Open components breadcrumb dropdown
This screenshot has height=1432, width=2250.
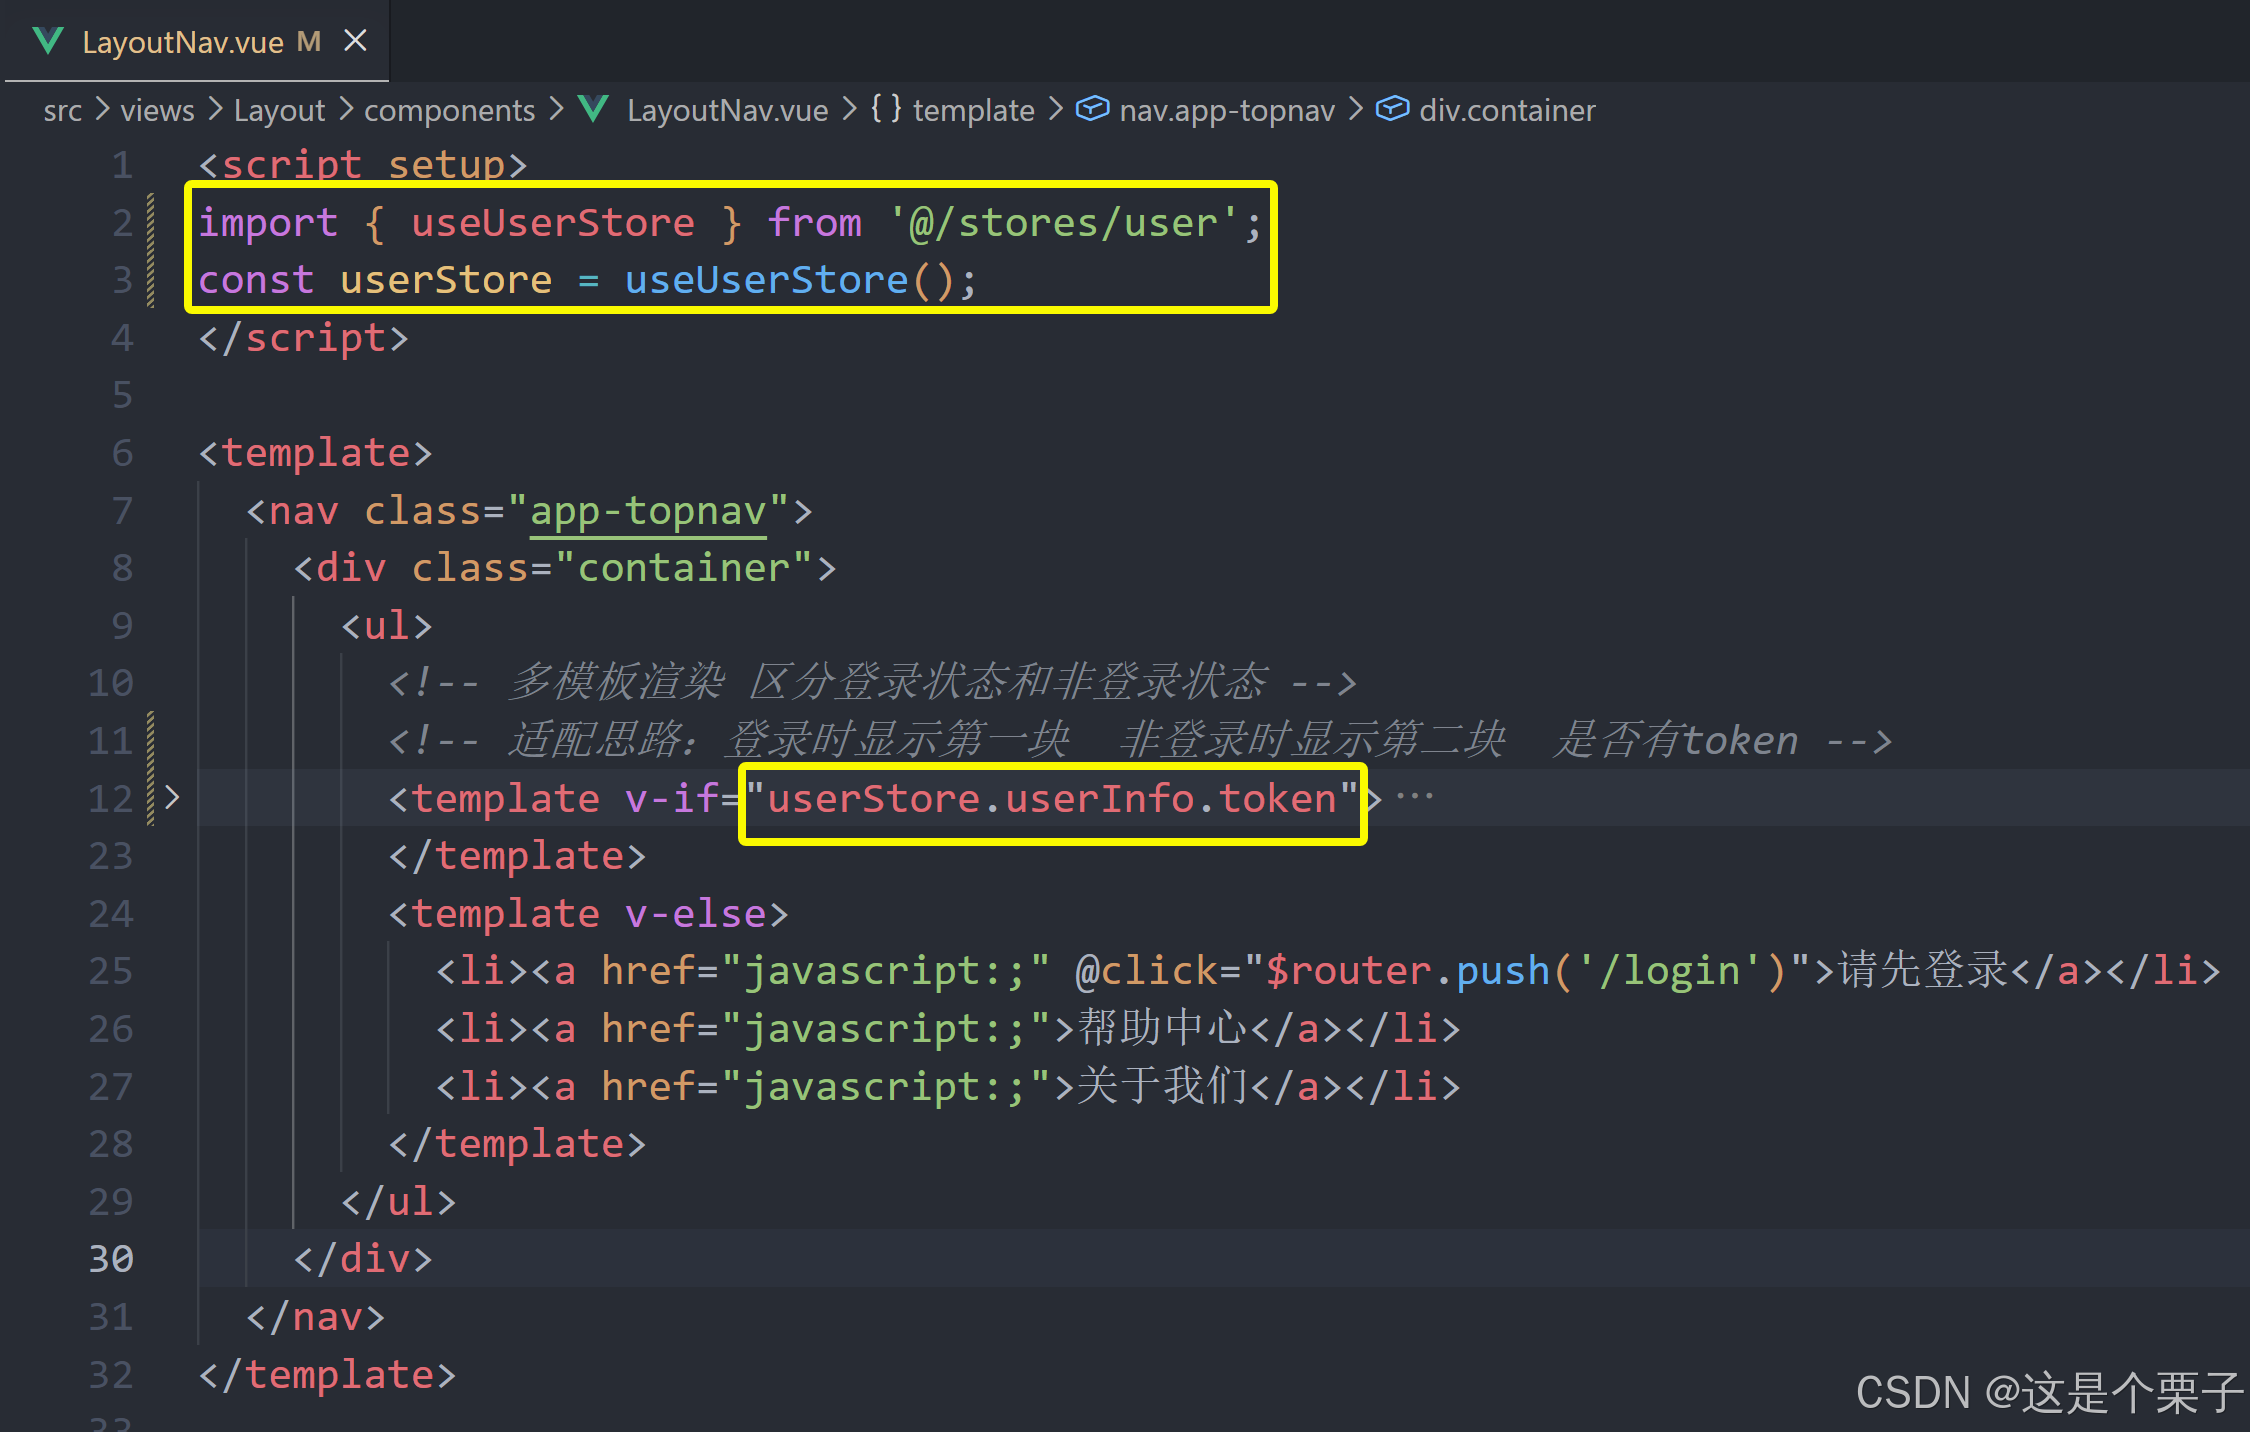click(x=449, y=110)
